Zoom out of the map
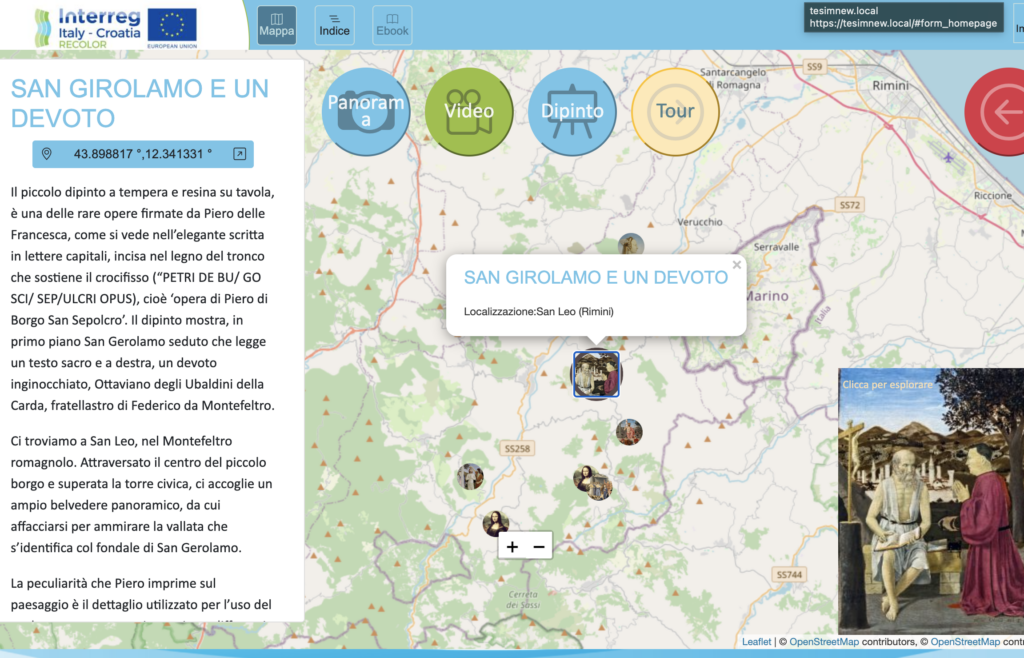1024x658 pixels. click(539, 547)
